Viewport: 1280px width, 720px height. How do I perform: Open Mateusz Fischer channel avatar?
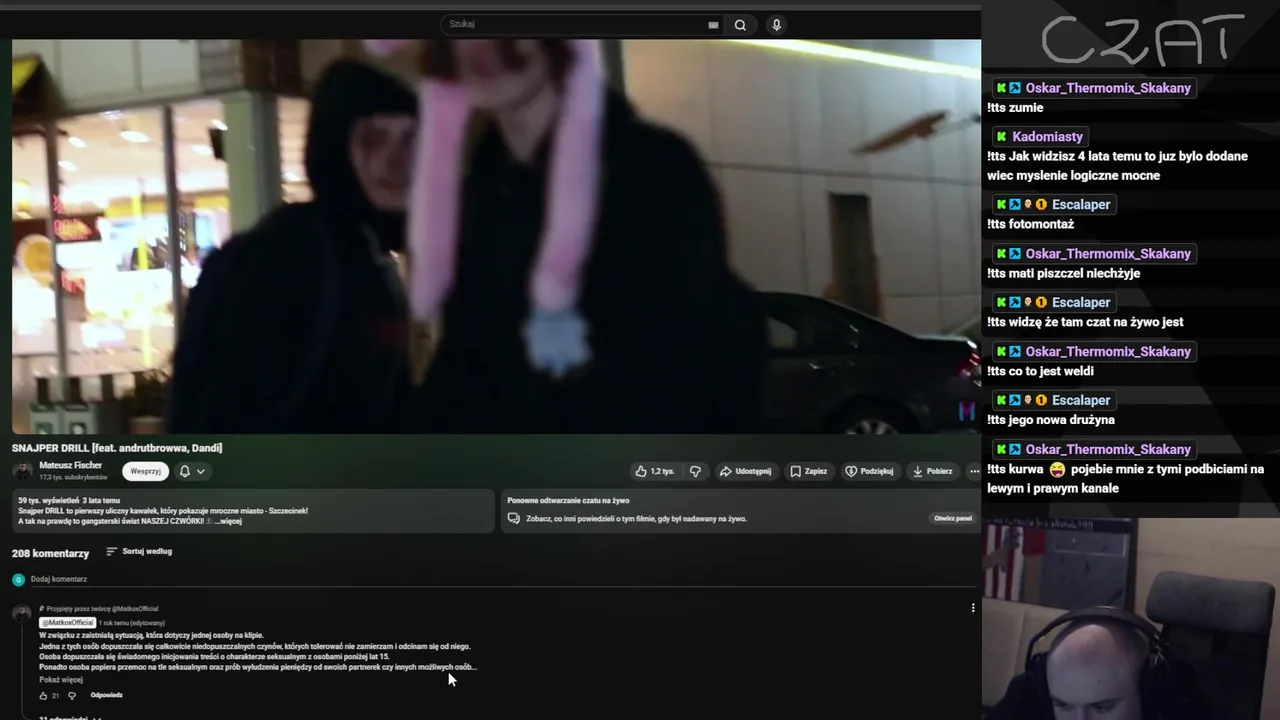pos(22,471)
